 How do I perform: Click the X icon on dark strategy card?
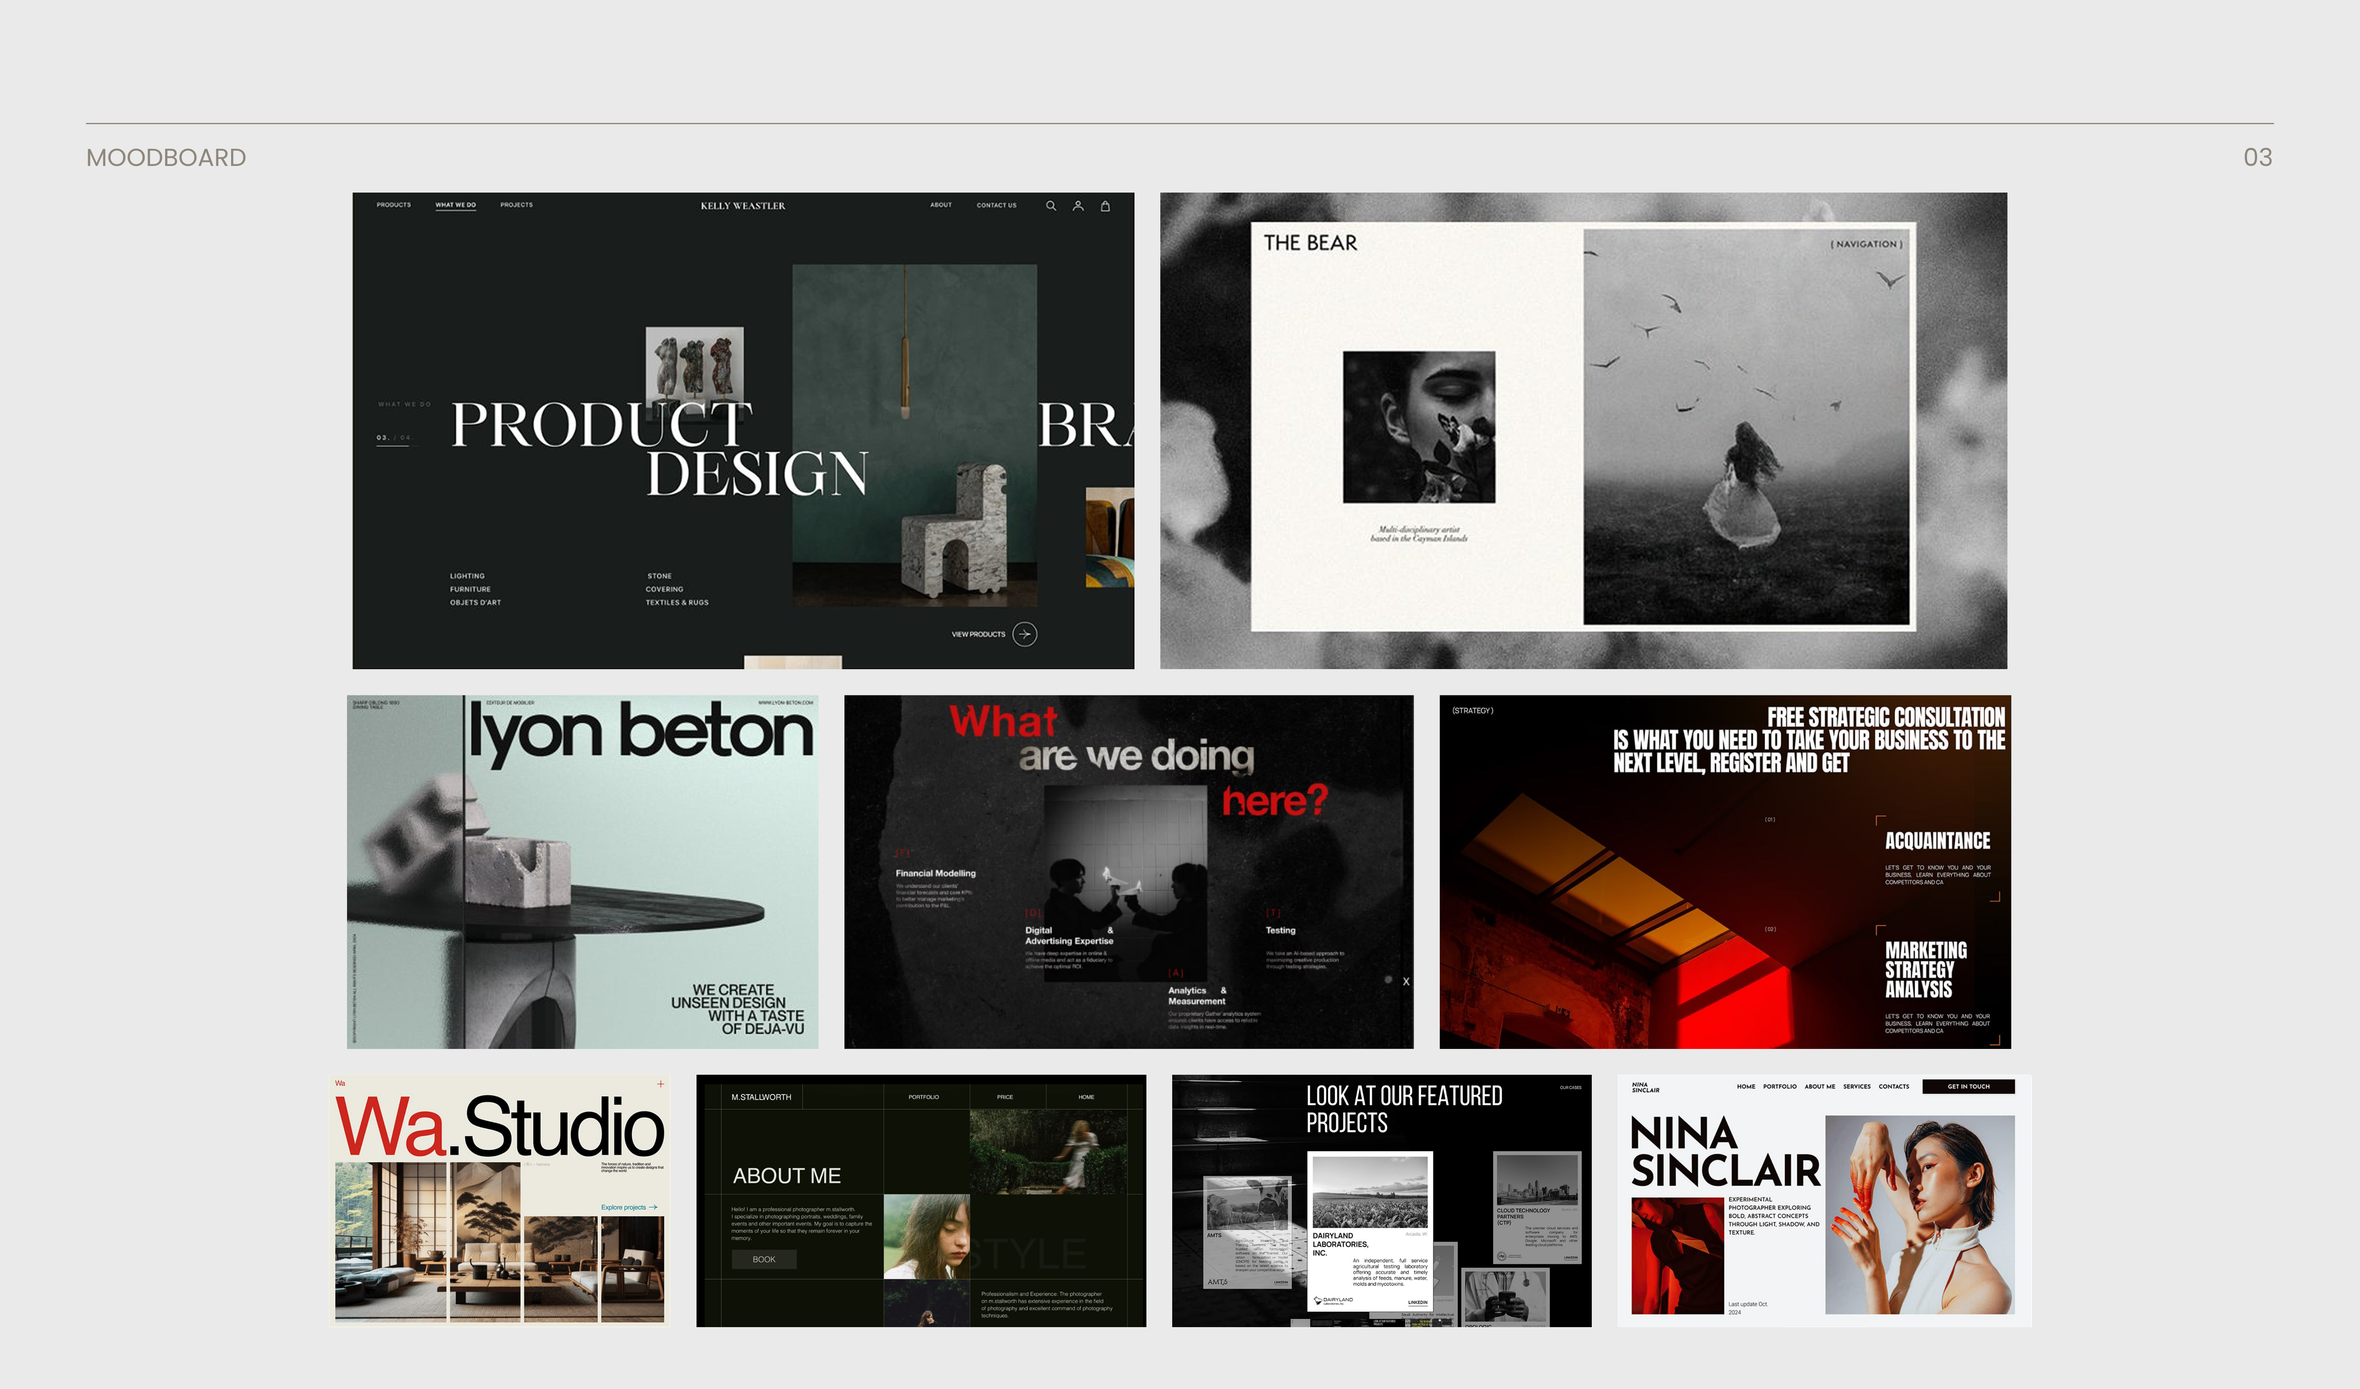[1406, 981]
